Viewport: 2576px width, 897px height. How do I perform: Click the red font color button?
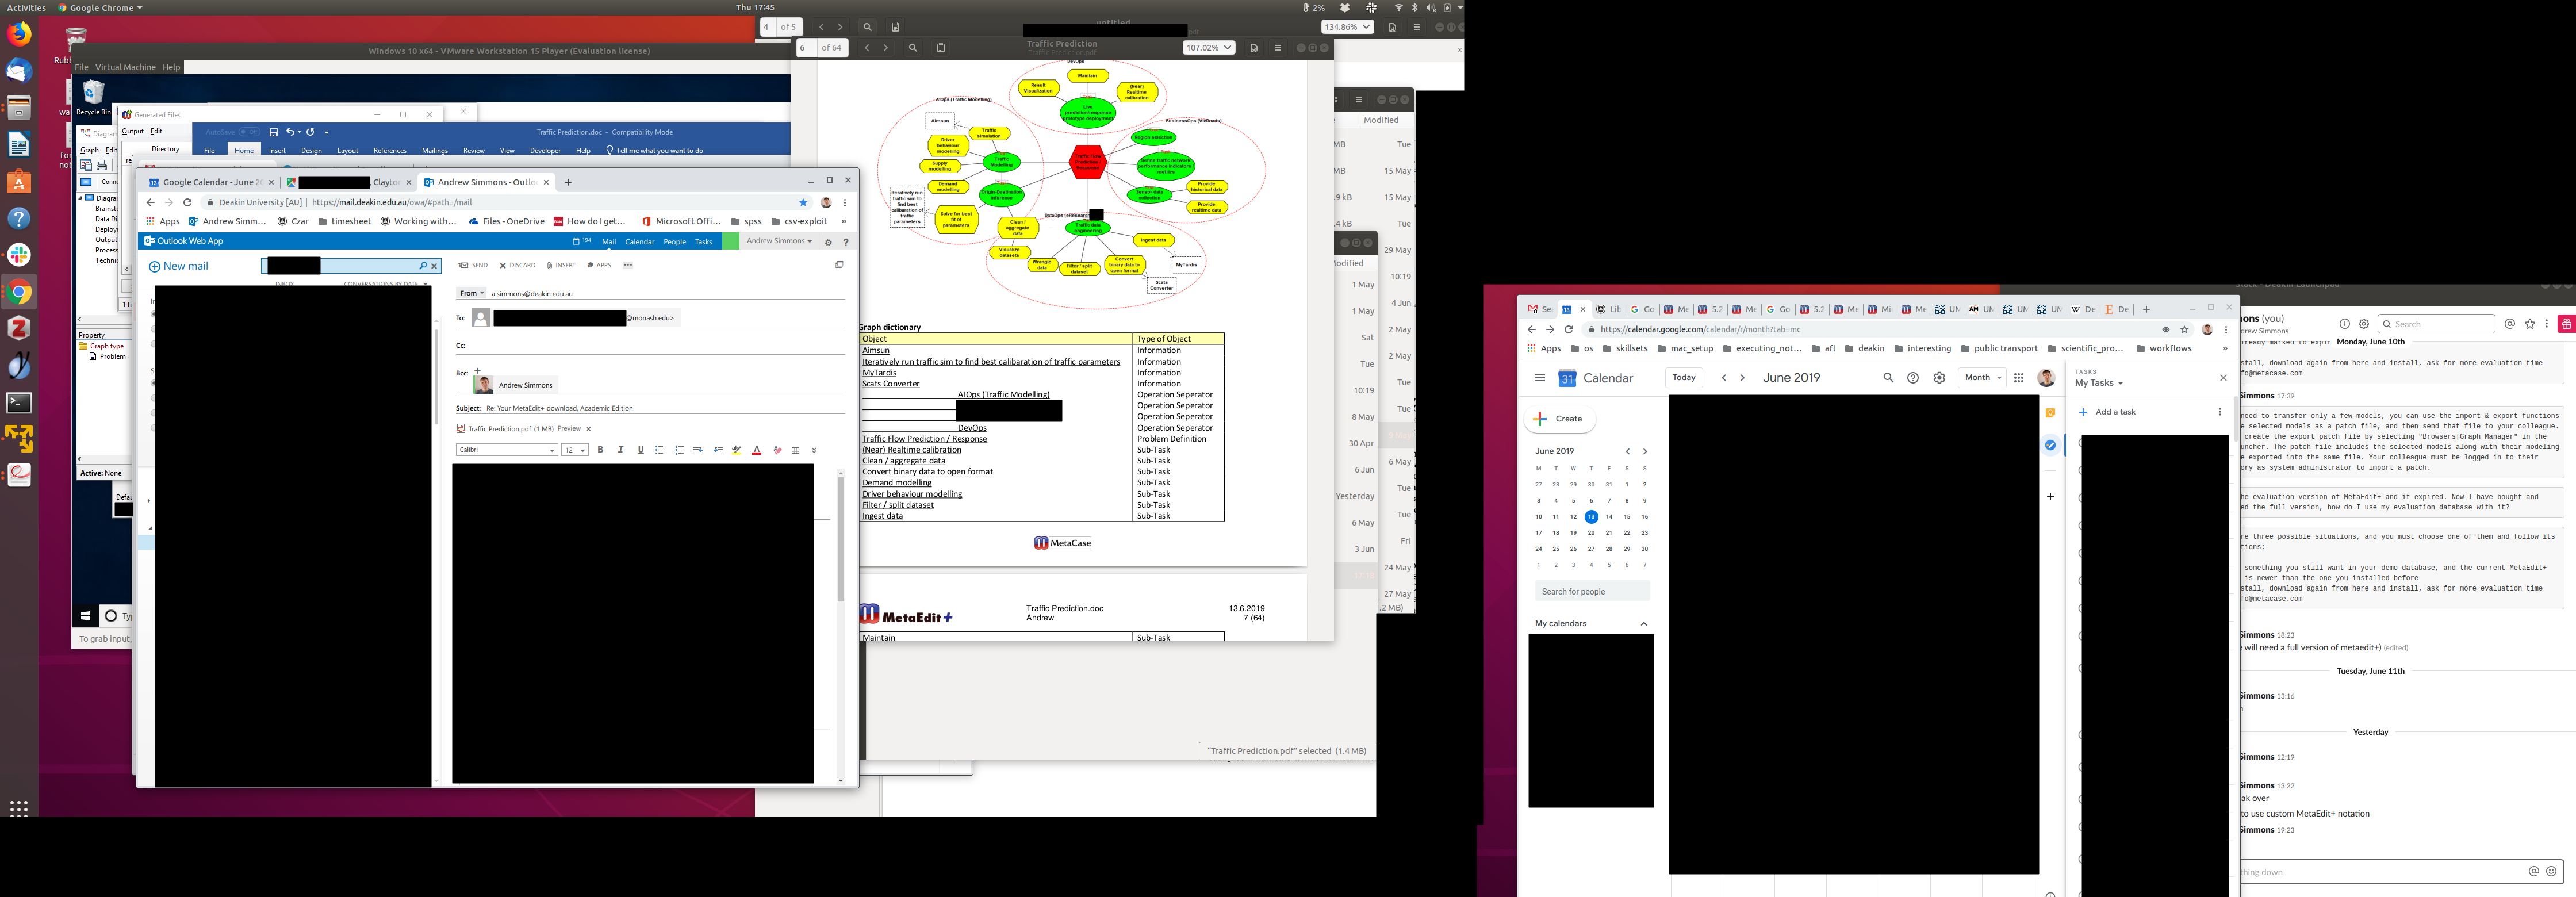point(756,451)
